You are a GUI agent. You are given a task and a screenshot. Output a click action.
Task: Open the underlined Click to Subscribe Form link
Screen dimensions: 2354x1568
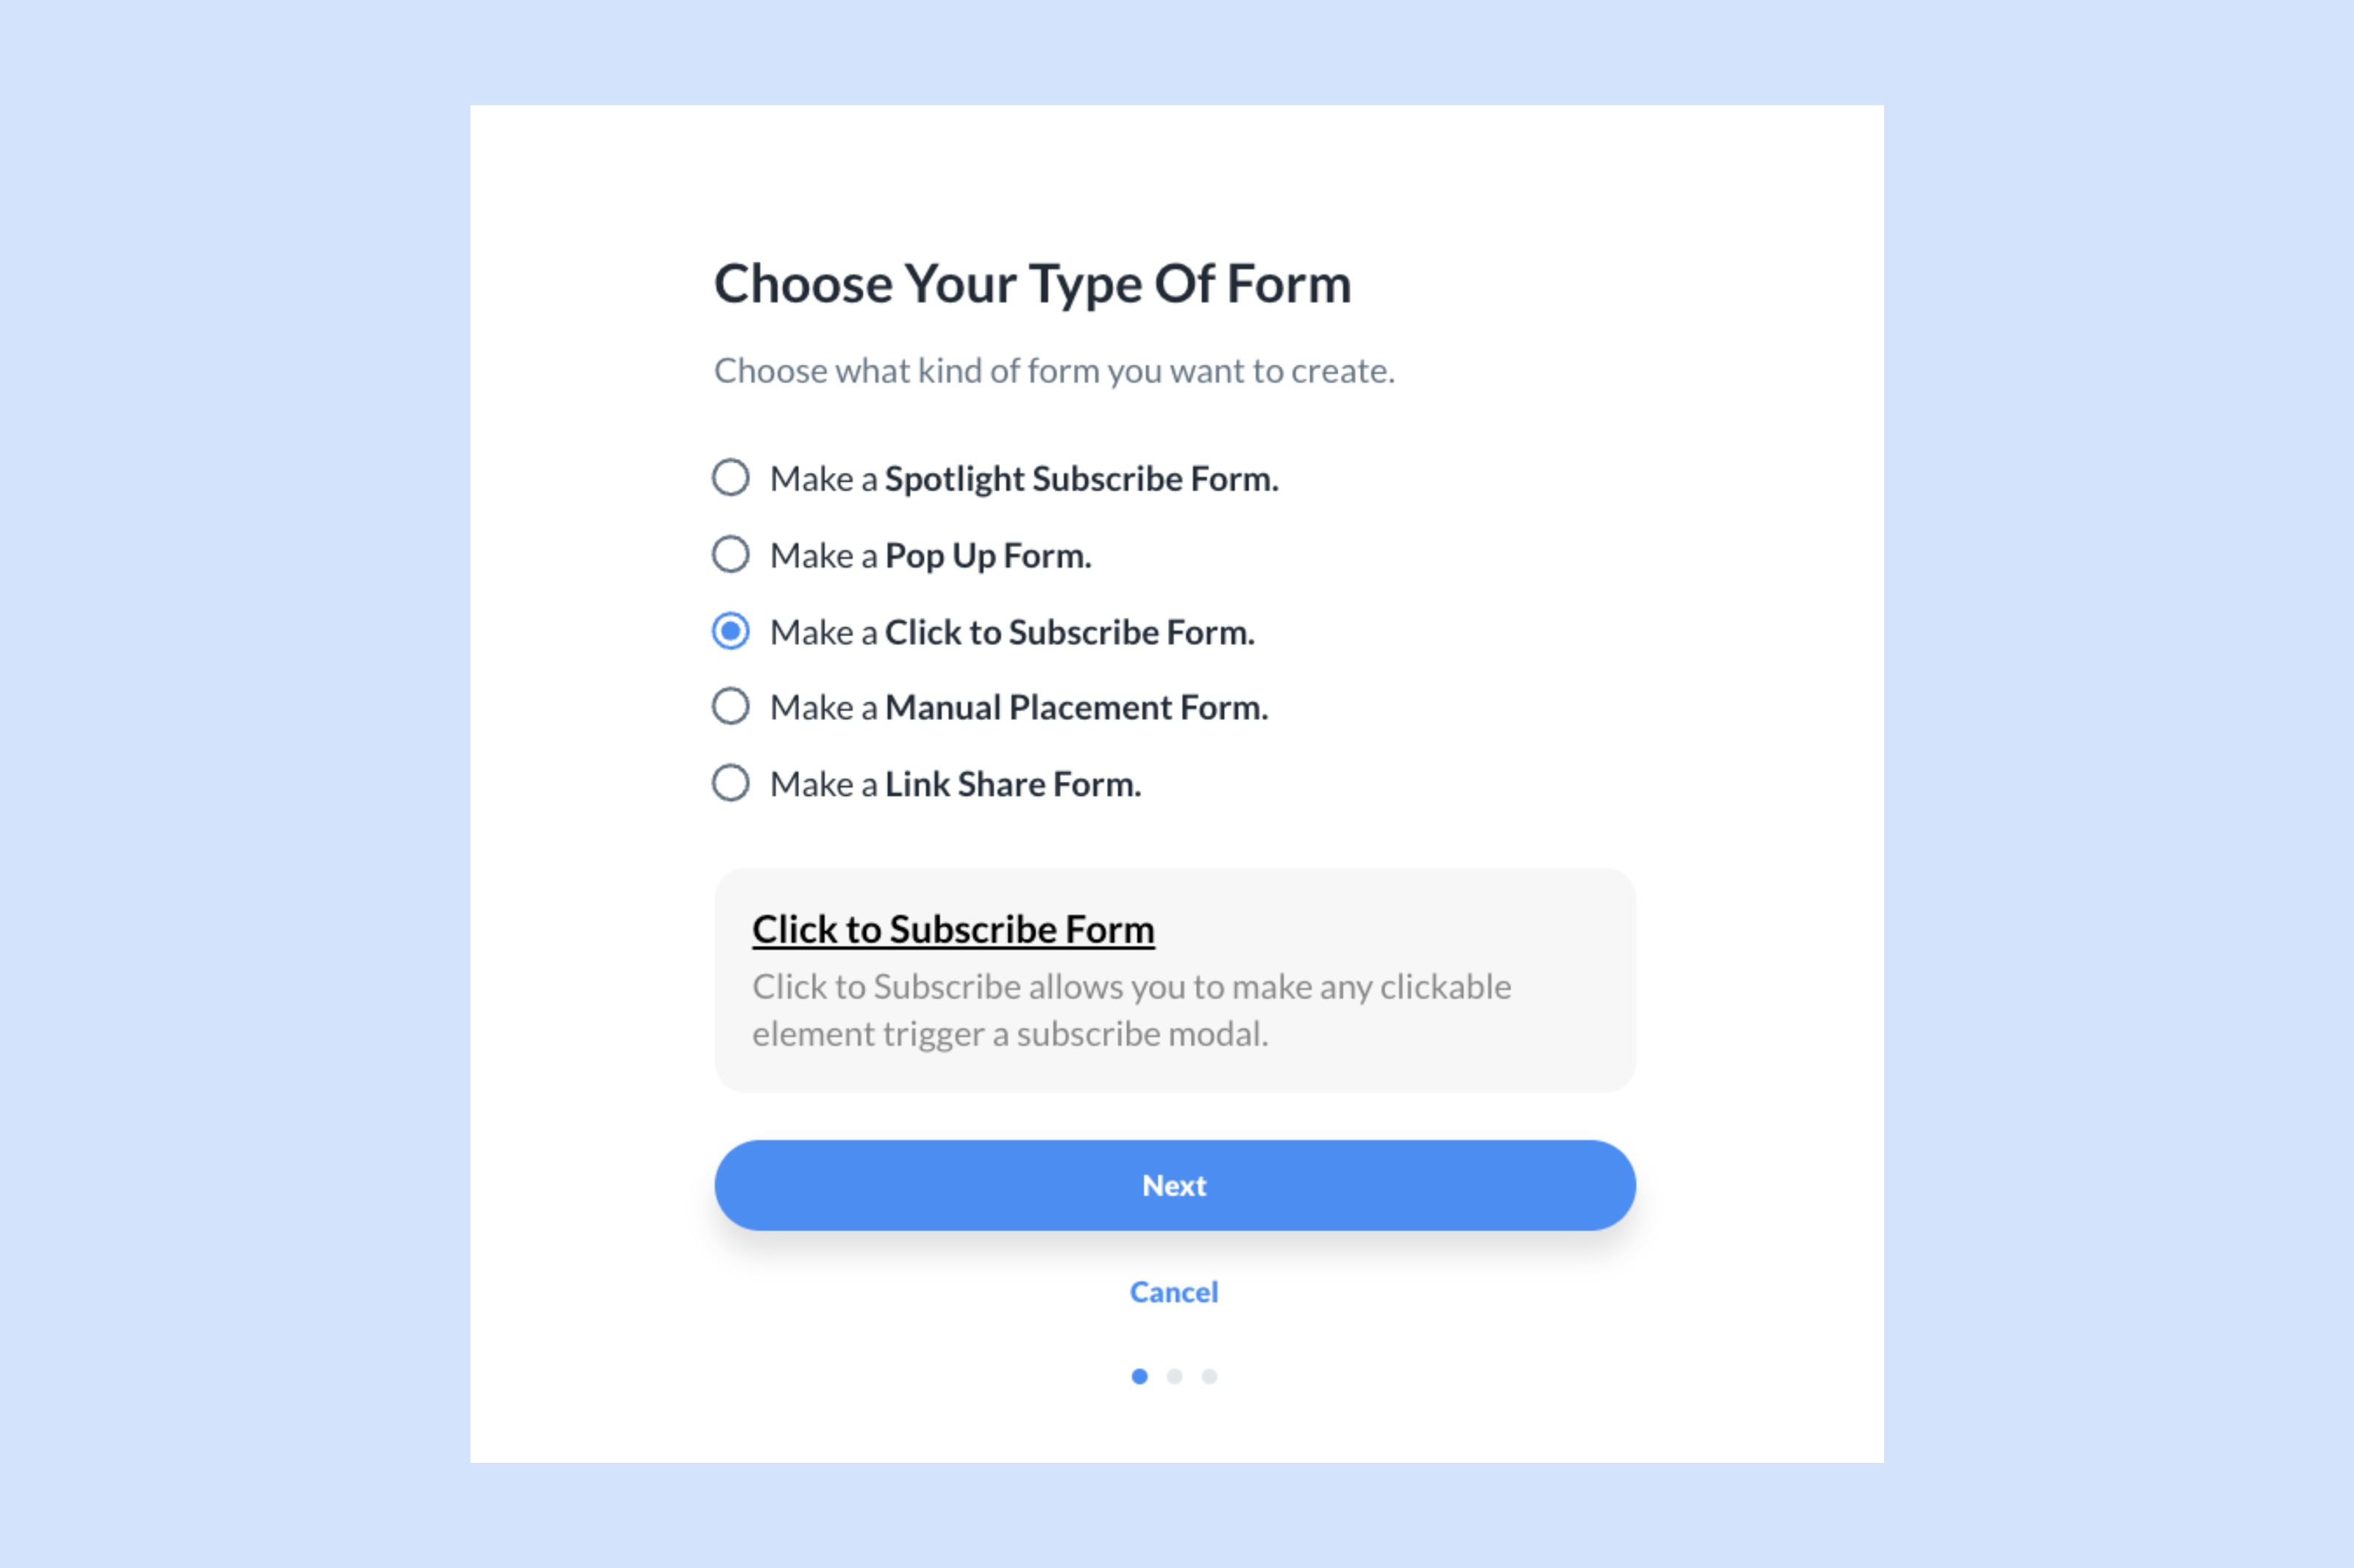(x=953, y=929)
